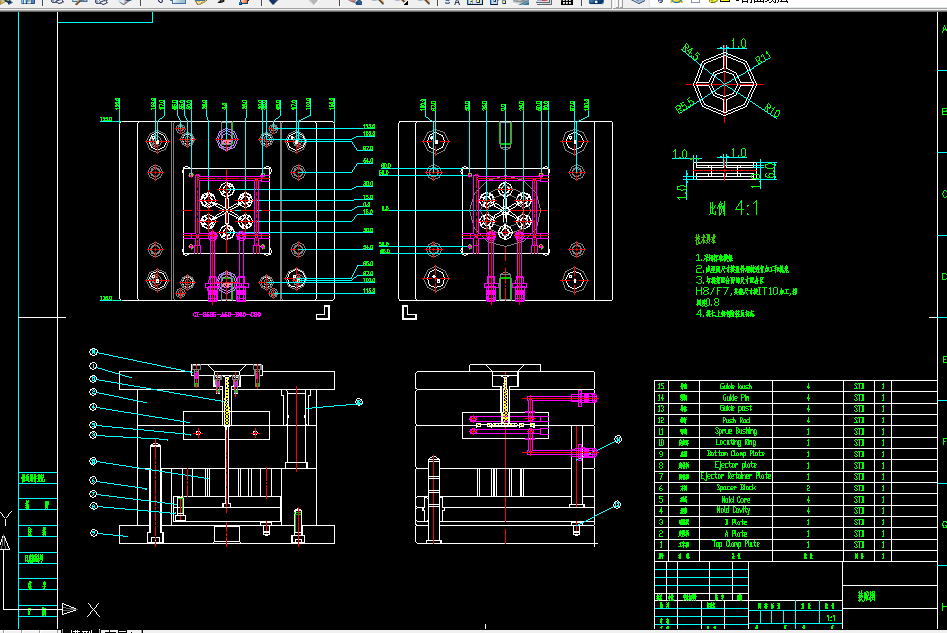This screenshot has height=633, width=947.
Task: Select the octagonal part detail outline
Action: pos(725,84)
